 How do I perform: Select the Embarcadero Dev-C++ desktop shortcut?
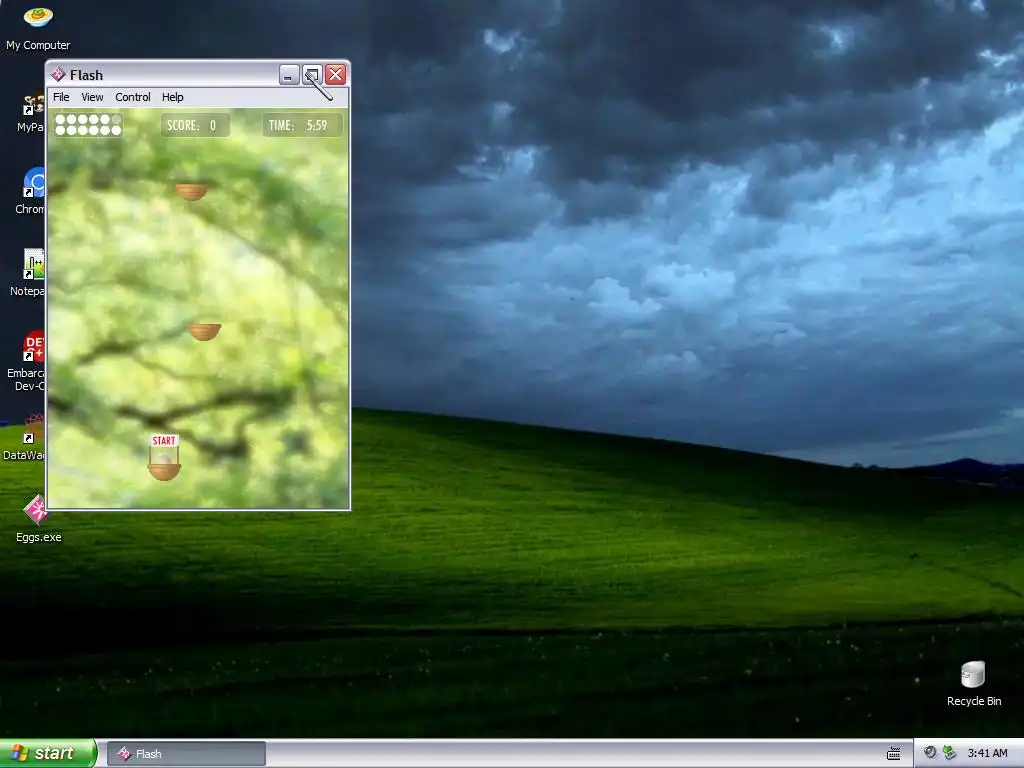(26, 361)
